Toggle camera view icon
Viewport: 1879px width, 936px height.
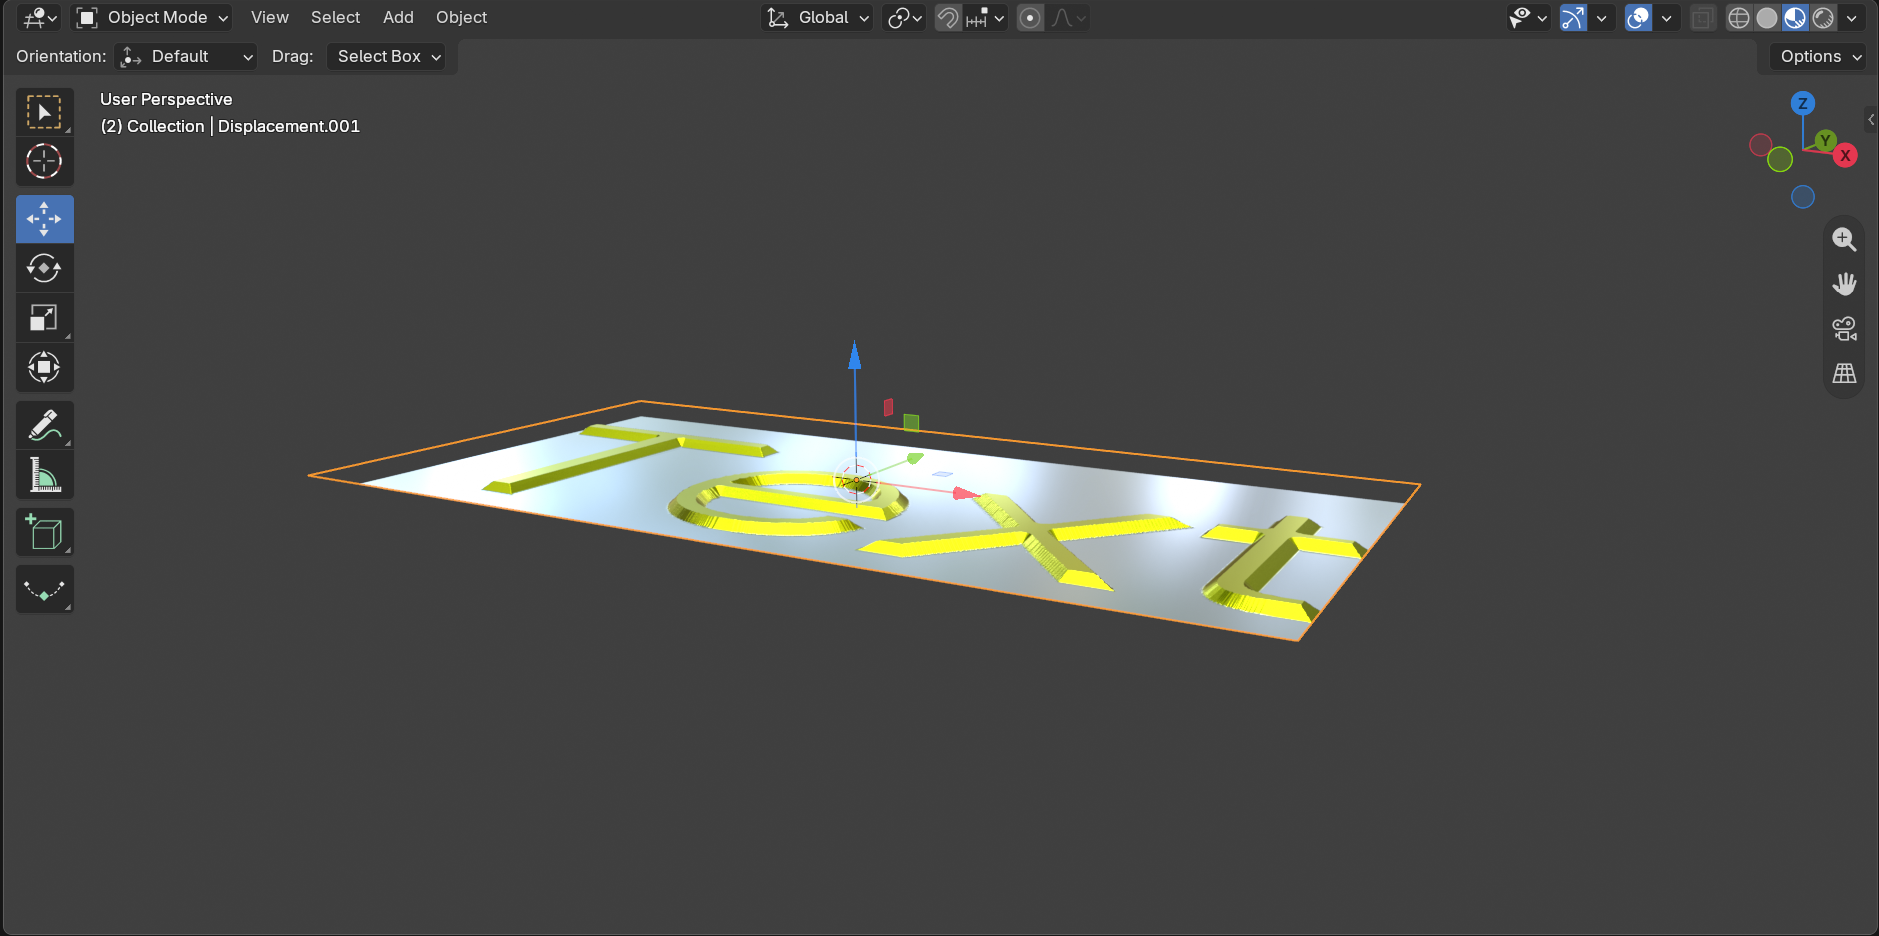[x=1844, y=328]
